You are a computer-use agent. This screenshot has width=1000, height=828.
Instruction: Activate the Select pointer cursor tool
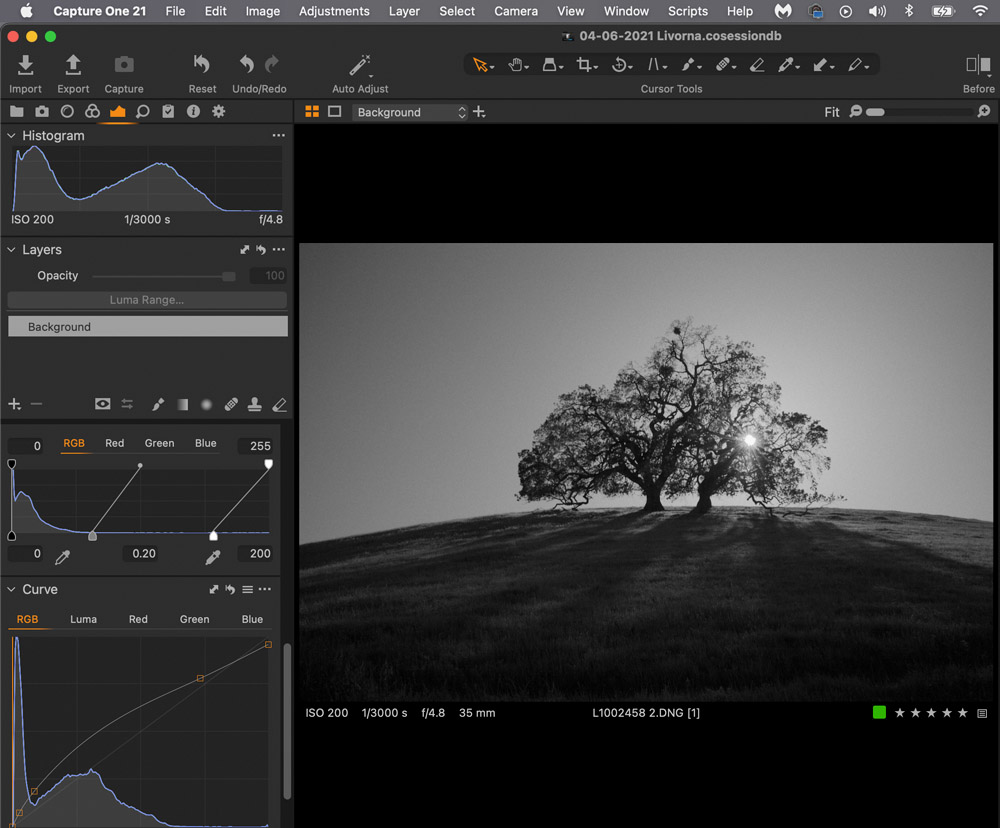click(480, 64)
